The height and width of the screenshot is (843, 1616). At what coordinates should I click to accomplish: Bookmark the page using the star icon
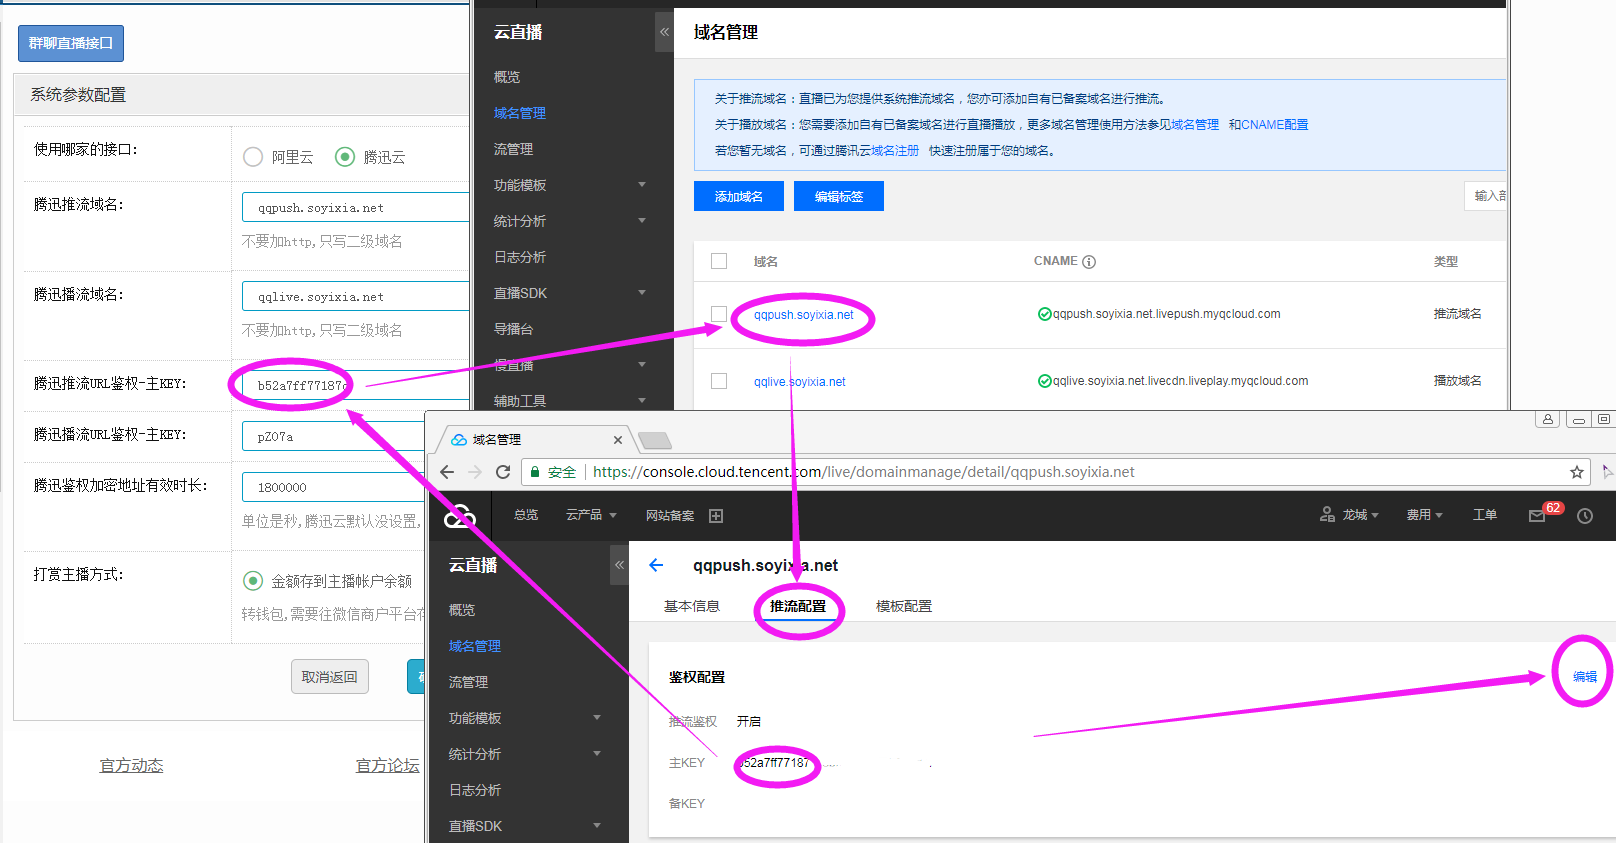tap(1577, 472)
